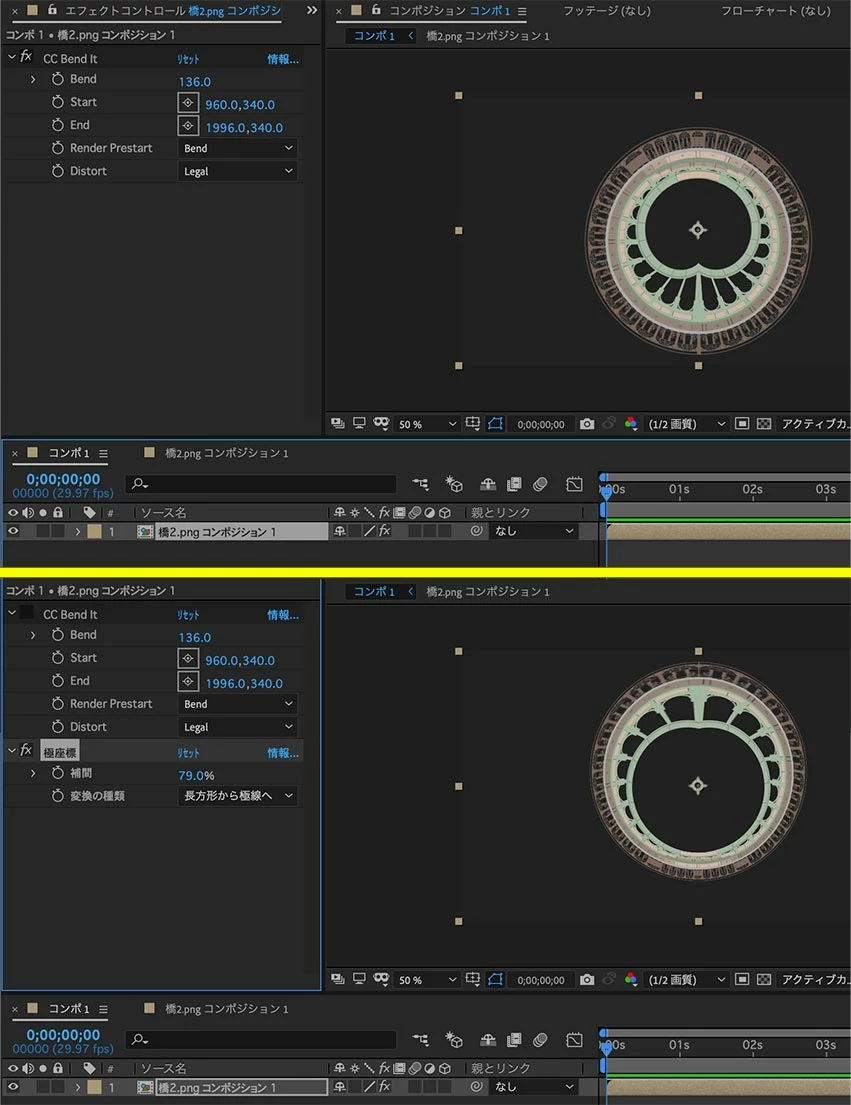
Task: Click the snapshot camera icon in upper viewer
Action: [x=587, y=424]
